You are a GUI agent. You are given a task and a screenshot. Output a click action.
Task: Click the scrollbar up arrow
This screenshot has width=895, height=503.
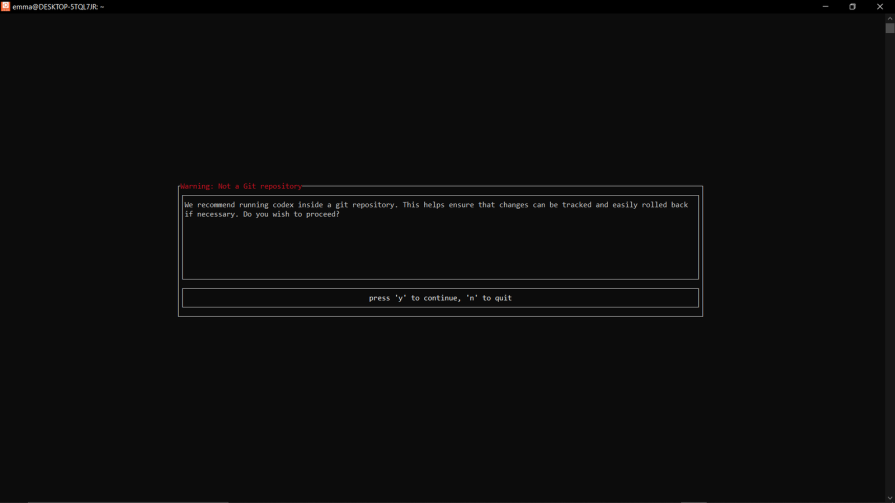tap(890, 17)
